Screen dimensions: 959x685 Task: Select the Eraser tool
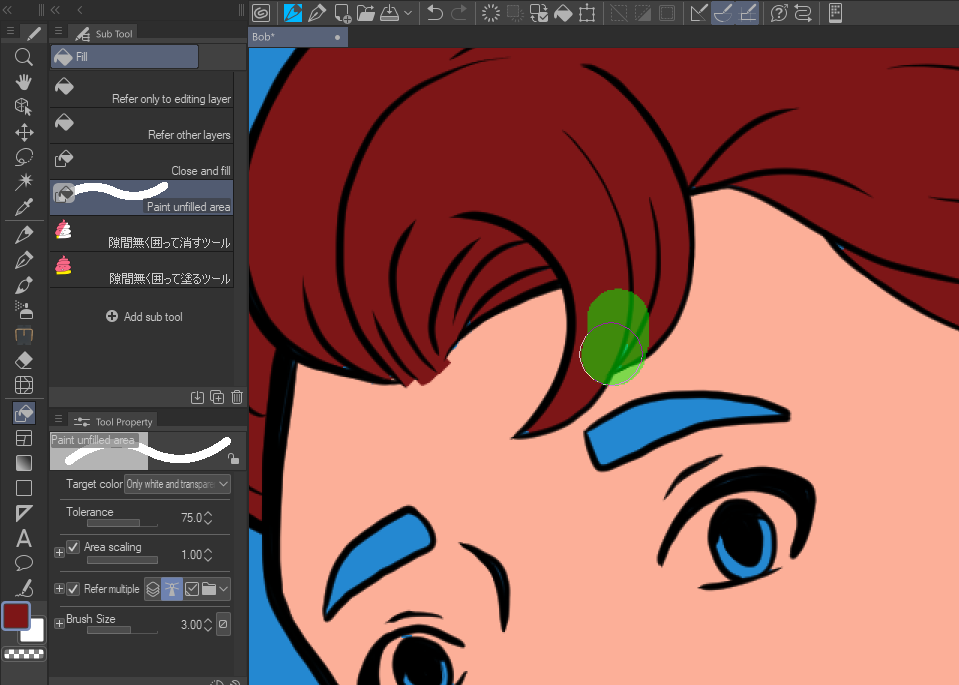(23, 360)
